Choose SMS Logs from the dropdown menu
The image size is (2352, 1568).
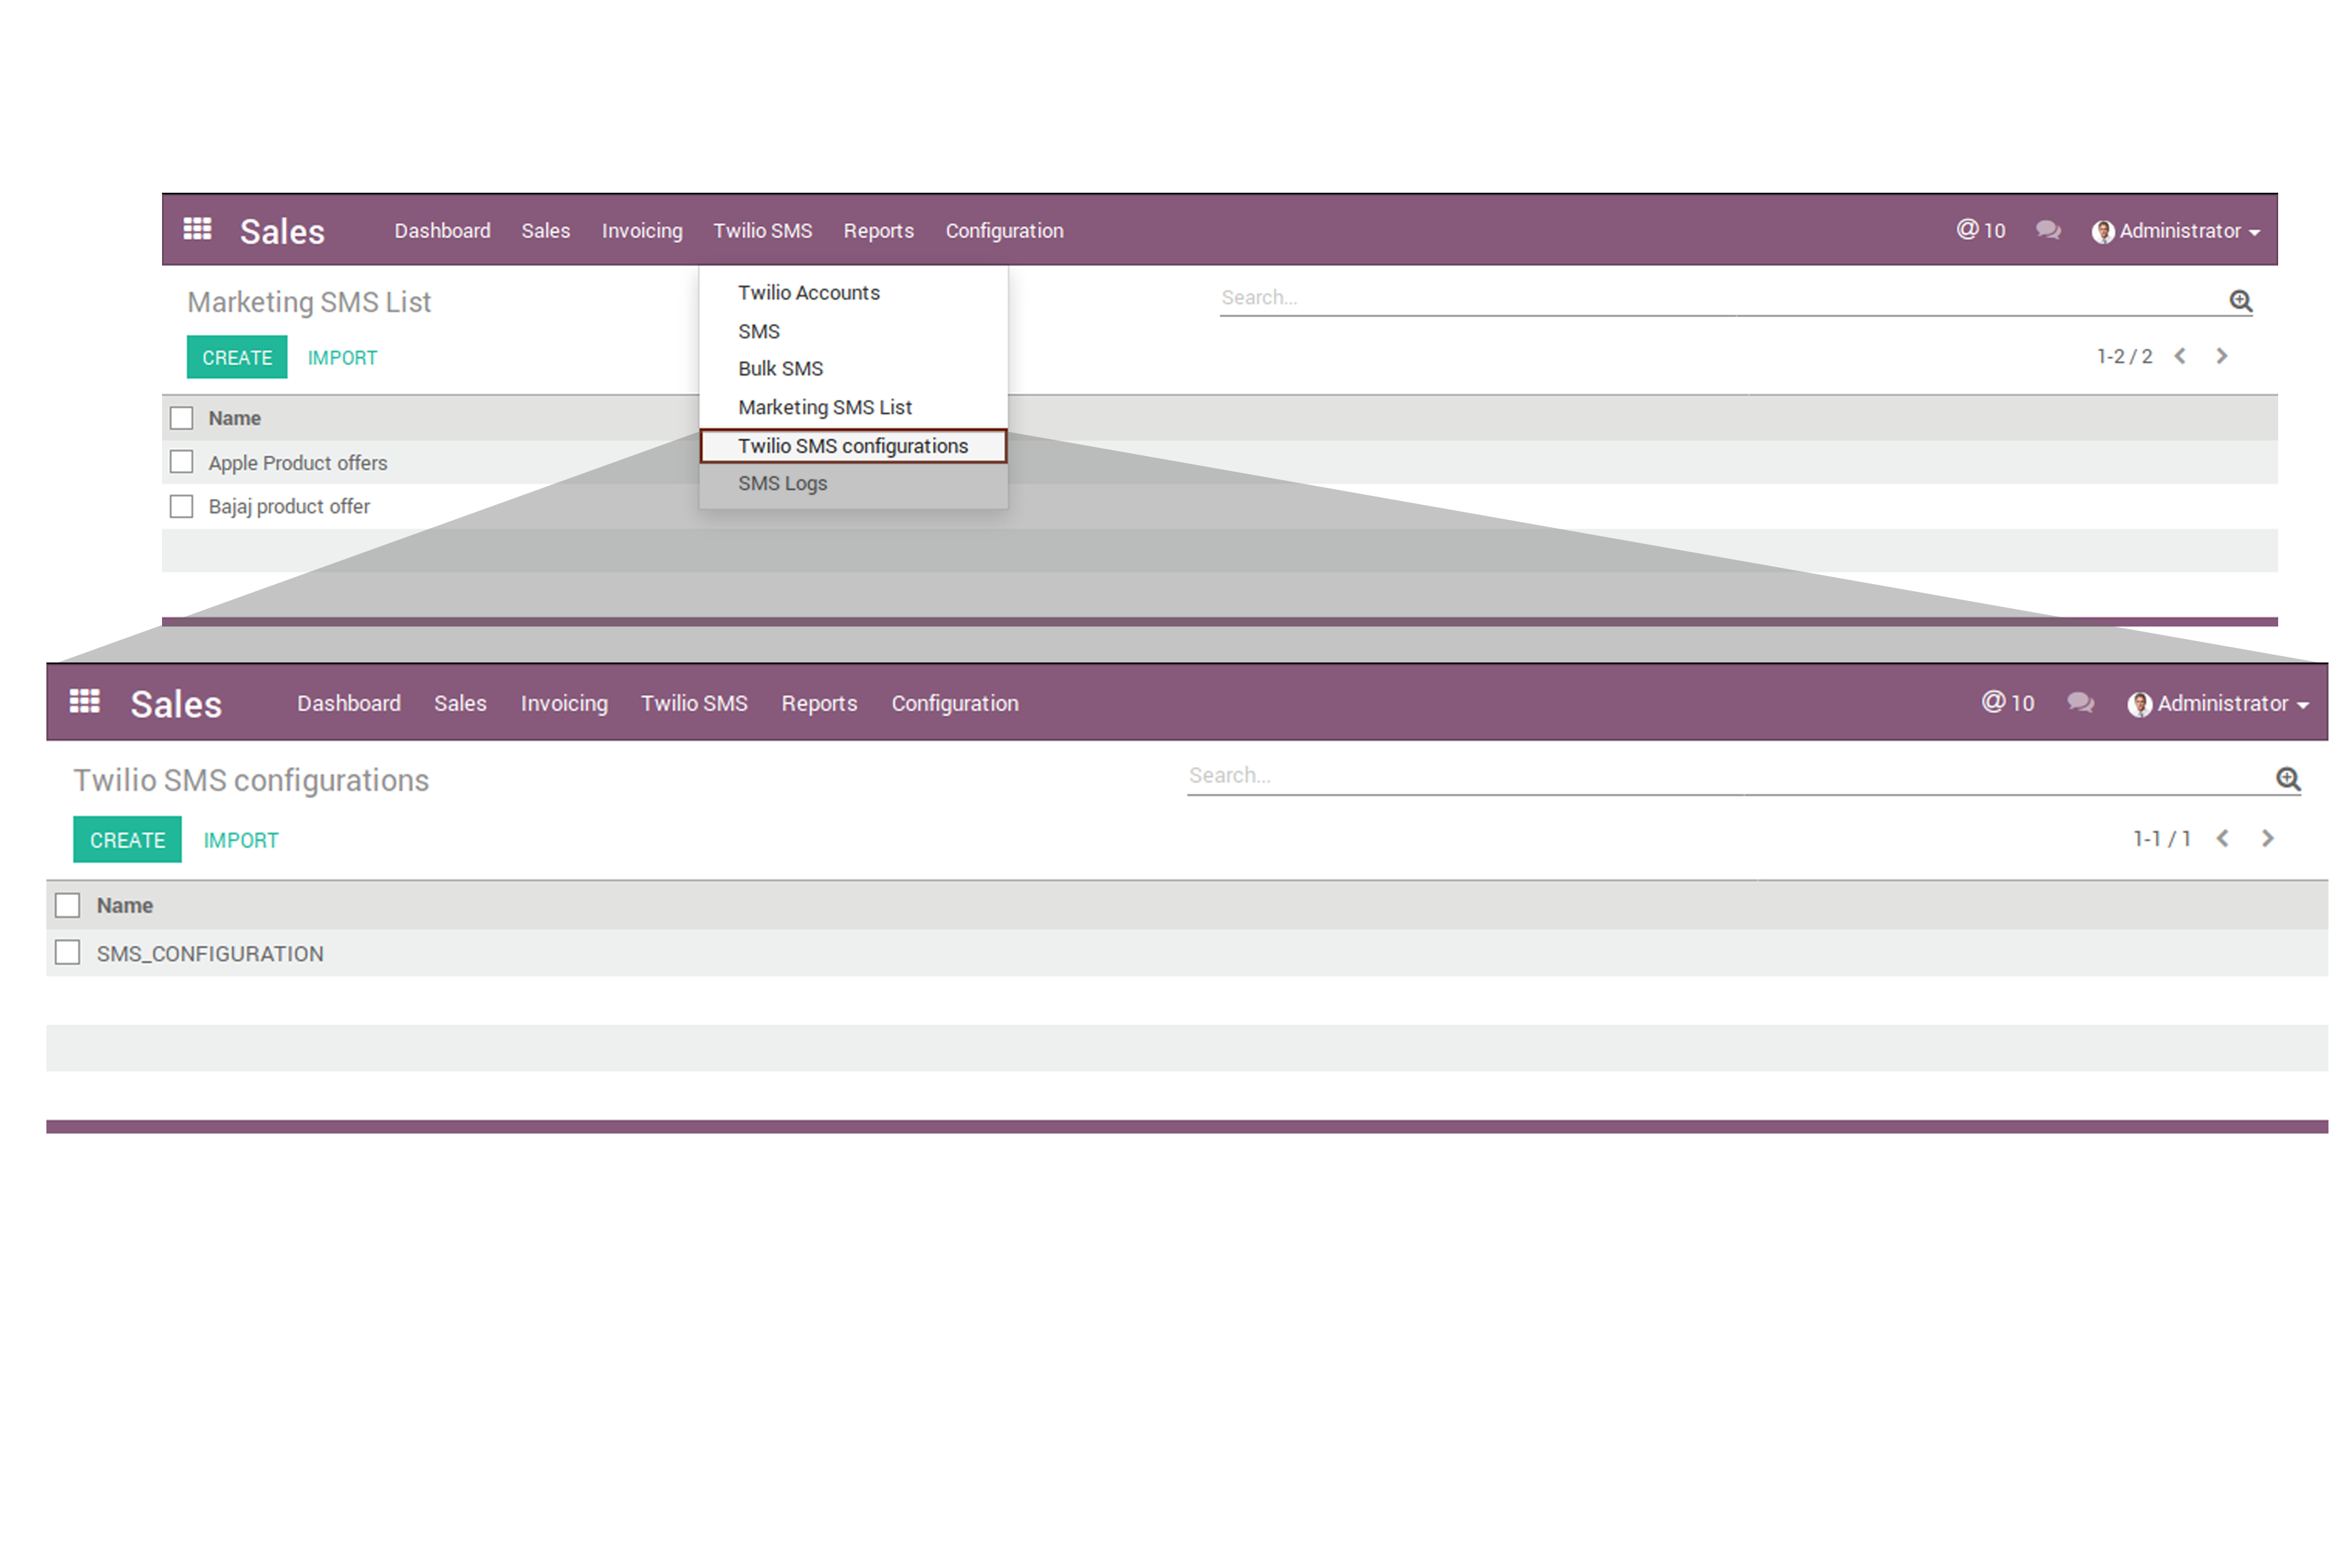(x=782, y=483)
